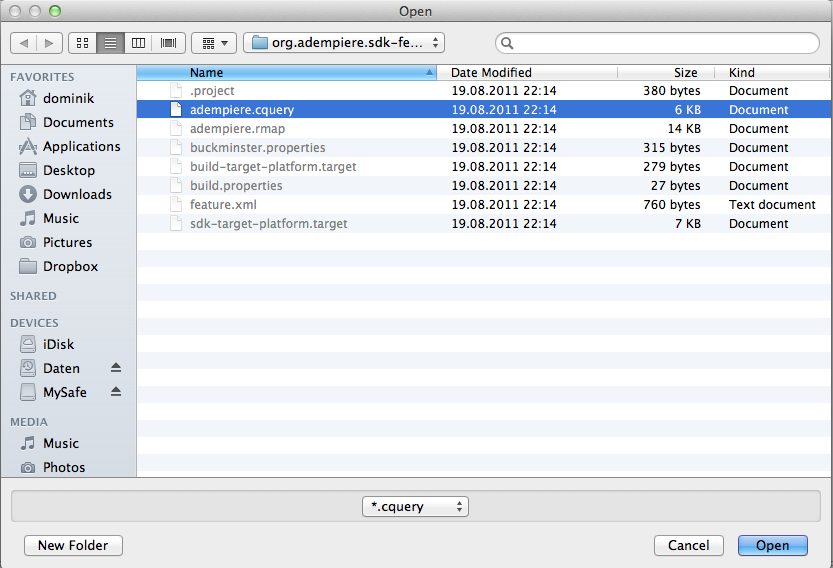Zoom the window with the green button
This screenshot has width=833, height=568.
click(55, 11)
